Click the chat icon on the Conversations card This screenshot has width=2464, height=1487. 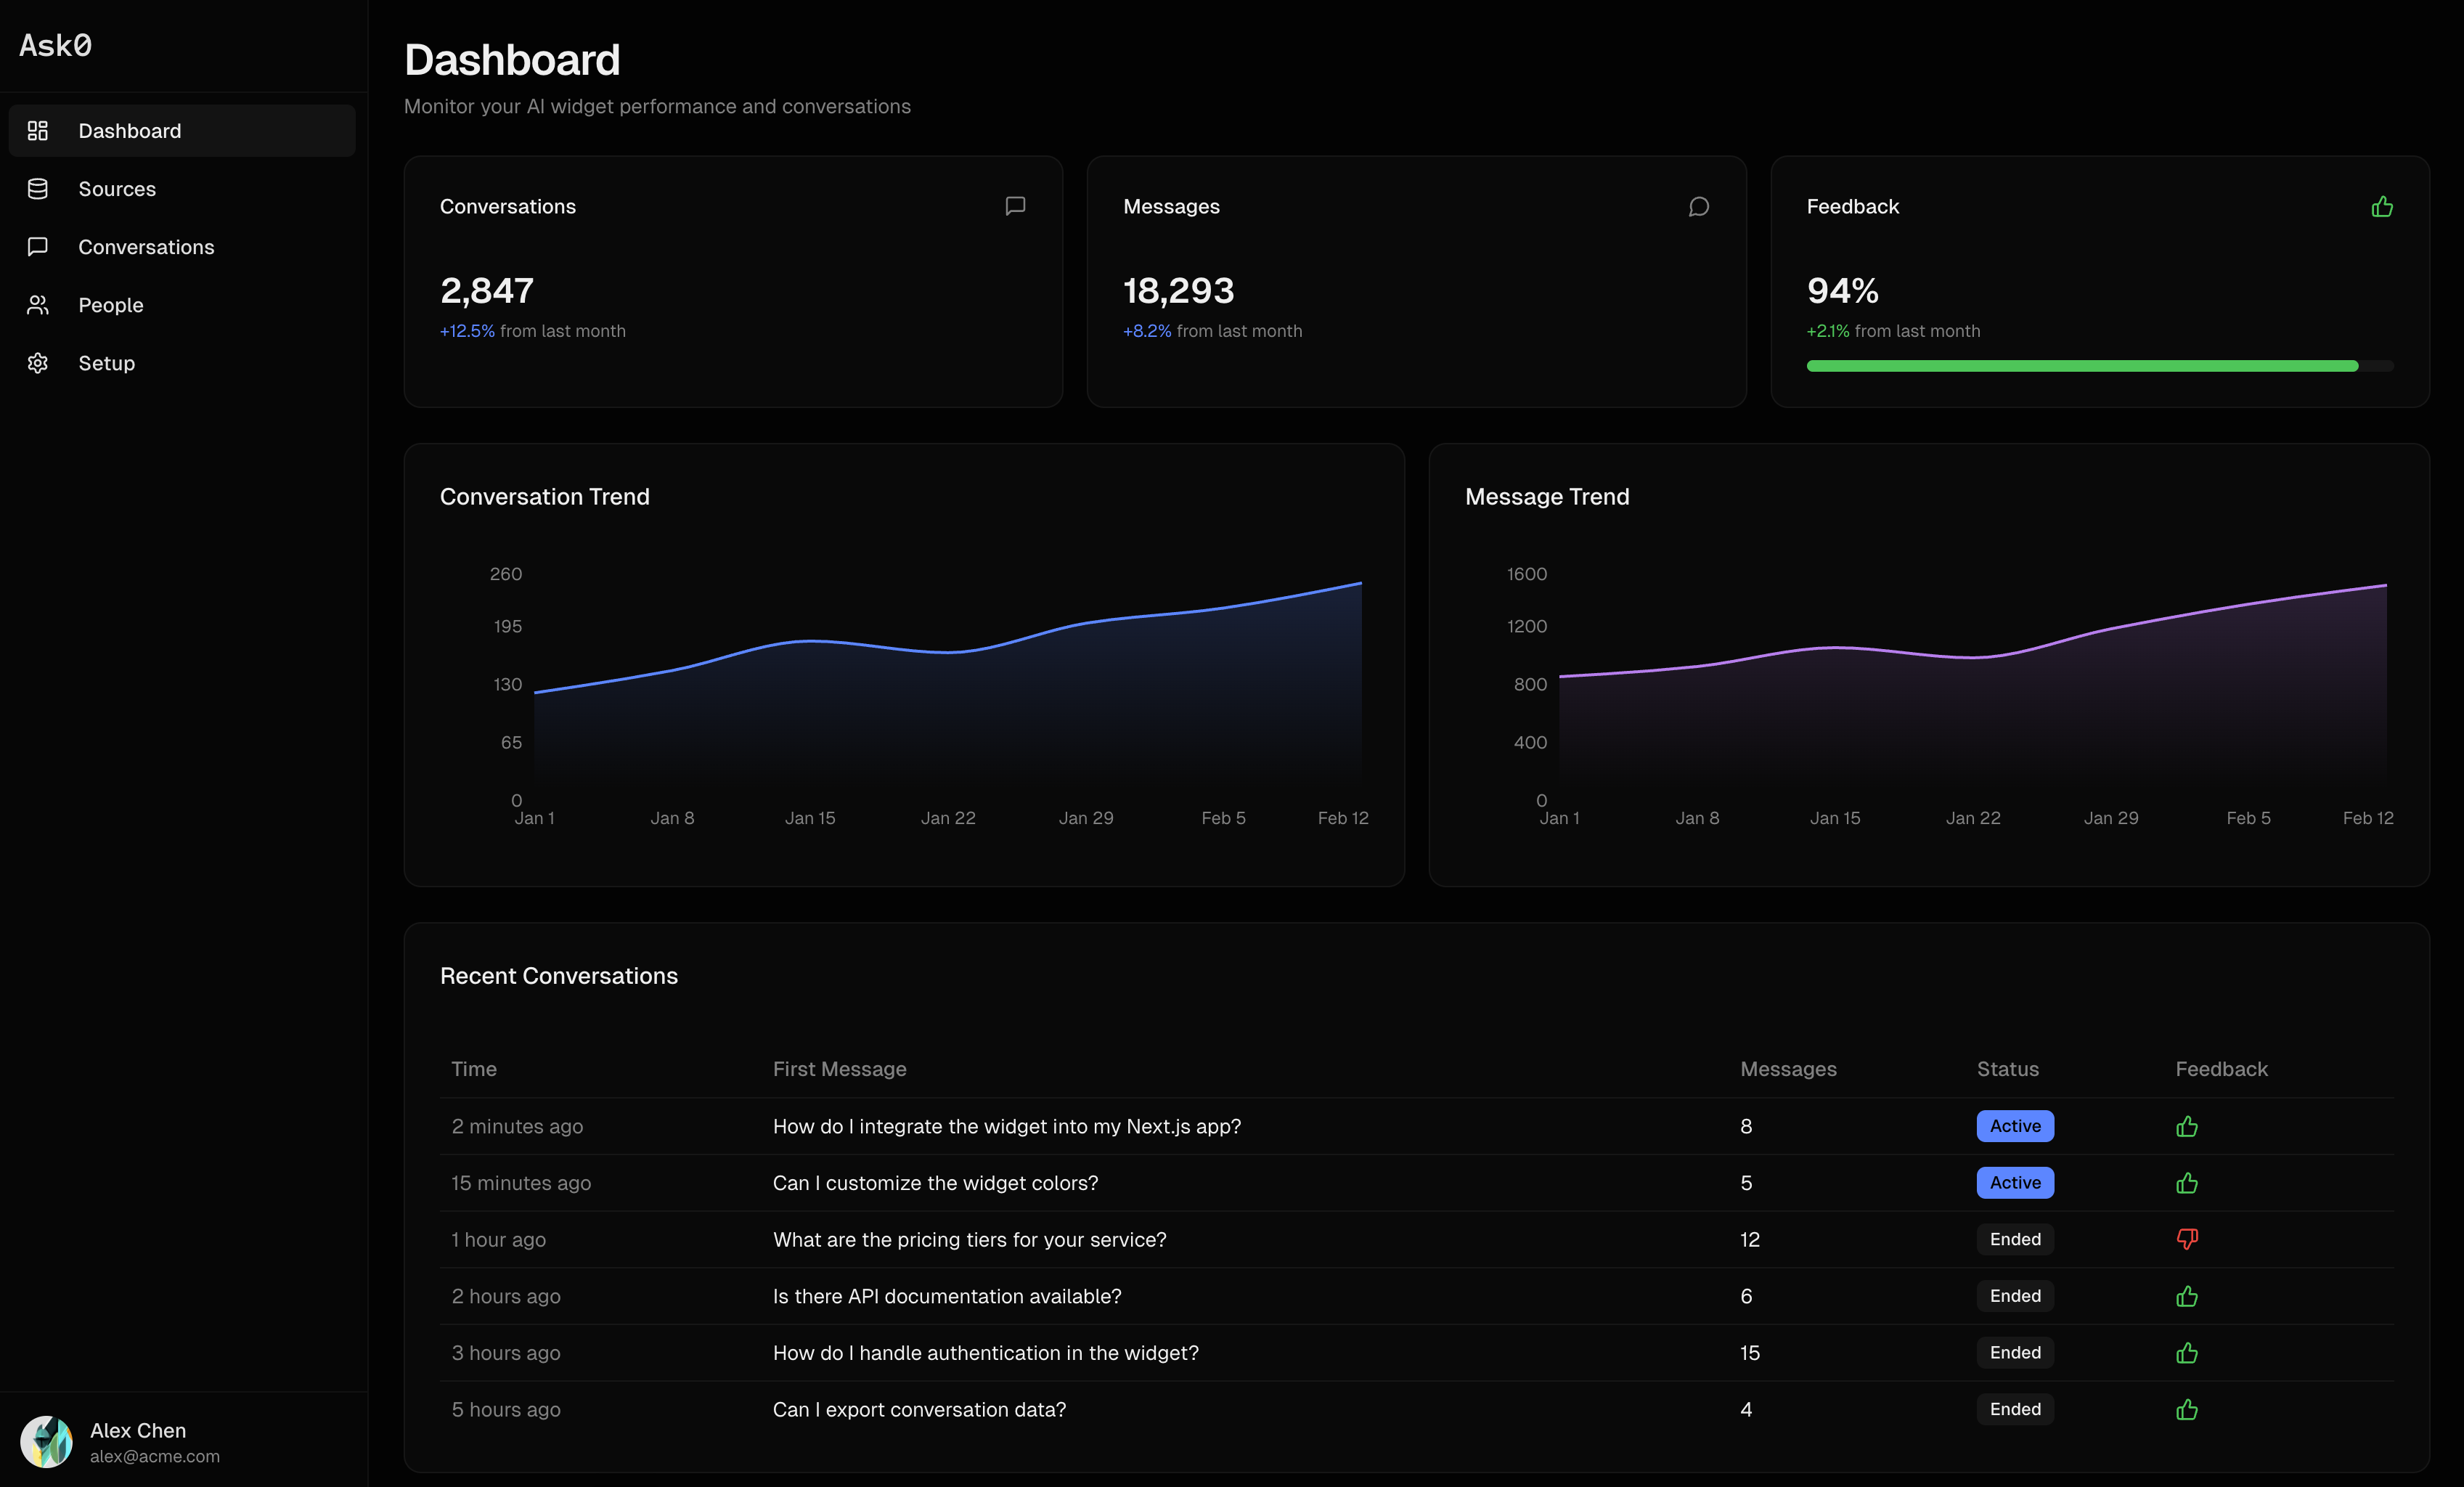(x=1014, y=206)
